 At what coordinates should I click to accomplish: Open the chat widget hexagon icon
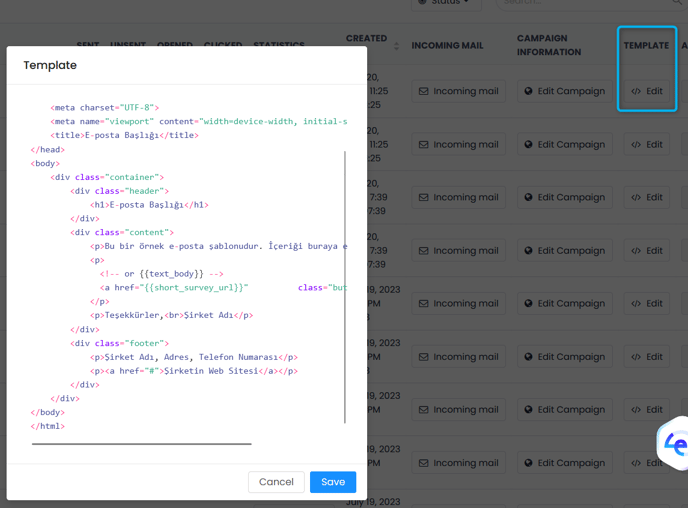[x=675, y=444]
